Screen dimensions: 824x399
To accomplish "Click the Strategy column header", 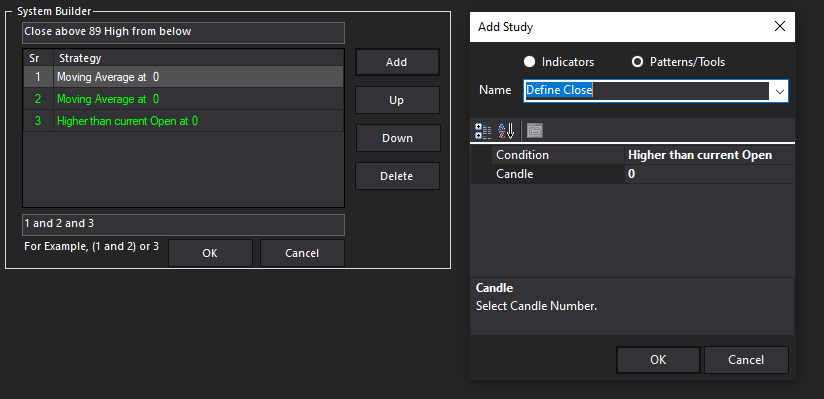I will click(x=199, y=58).
